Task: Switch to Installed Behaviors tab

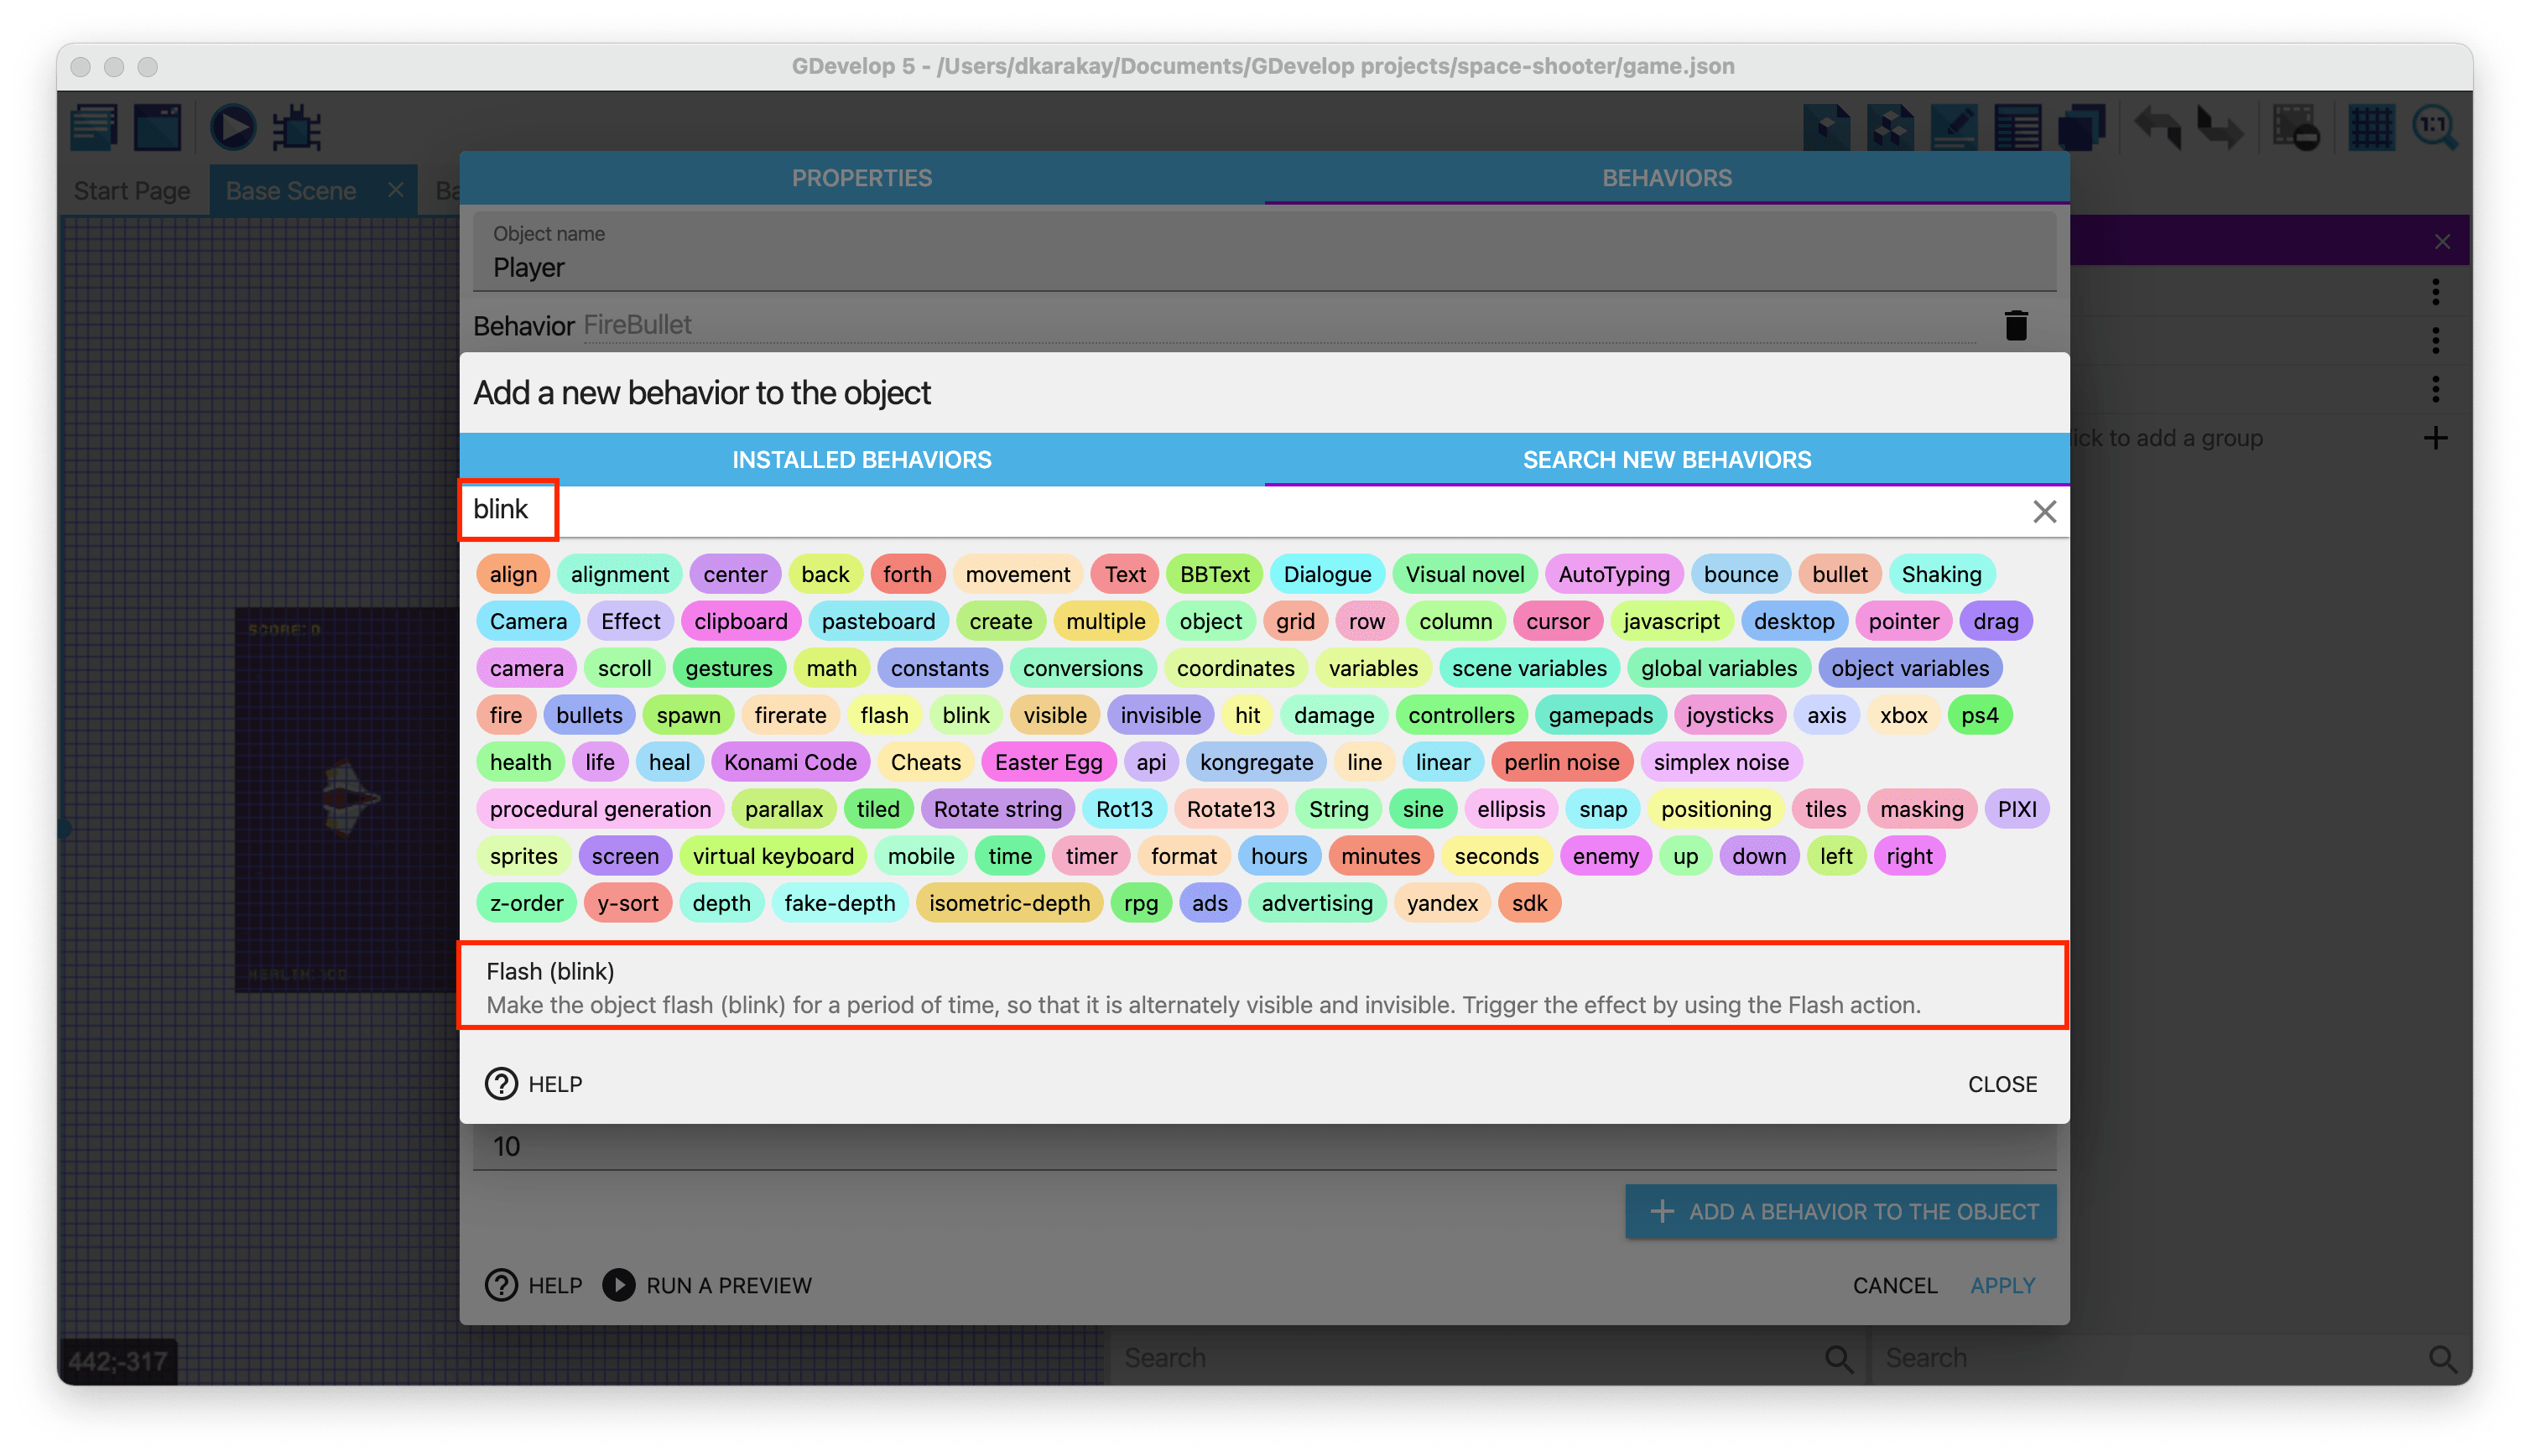Action: (861, 460)
